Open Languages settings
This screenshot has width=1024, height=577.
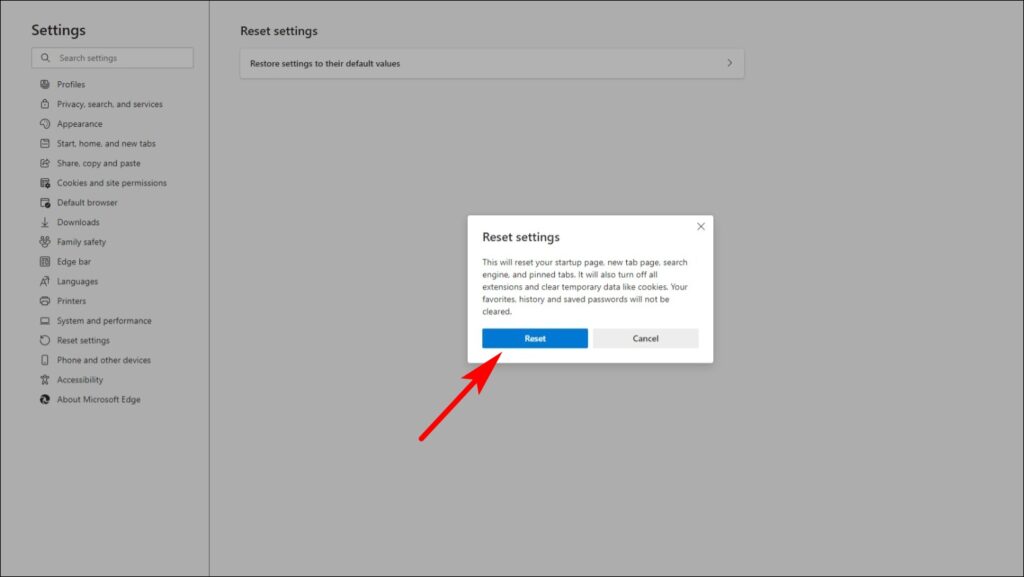click(77, 281)
